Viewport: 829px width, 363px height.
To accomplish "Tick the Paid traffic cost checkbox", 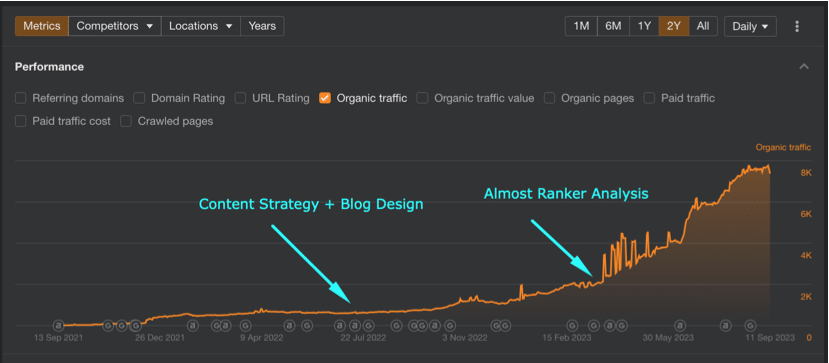I will 21,122.
